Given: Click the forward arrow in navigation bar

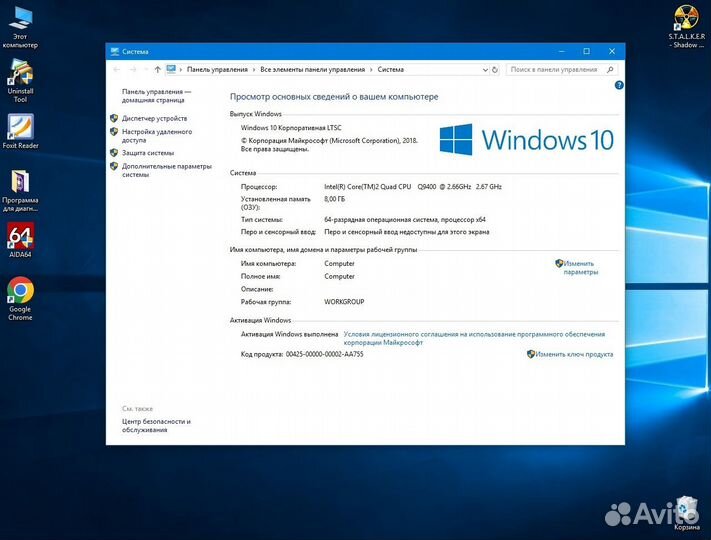Looking at the screenshot, I should click(133, 69).
